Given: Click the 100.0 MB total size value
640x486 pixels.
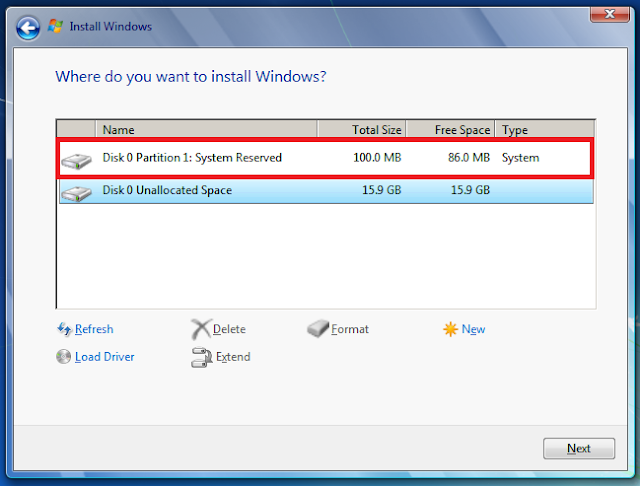Looking at the screenshot, I should (377, 158).
